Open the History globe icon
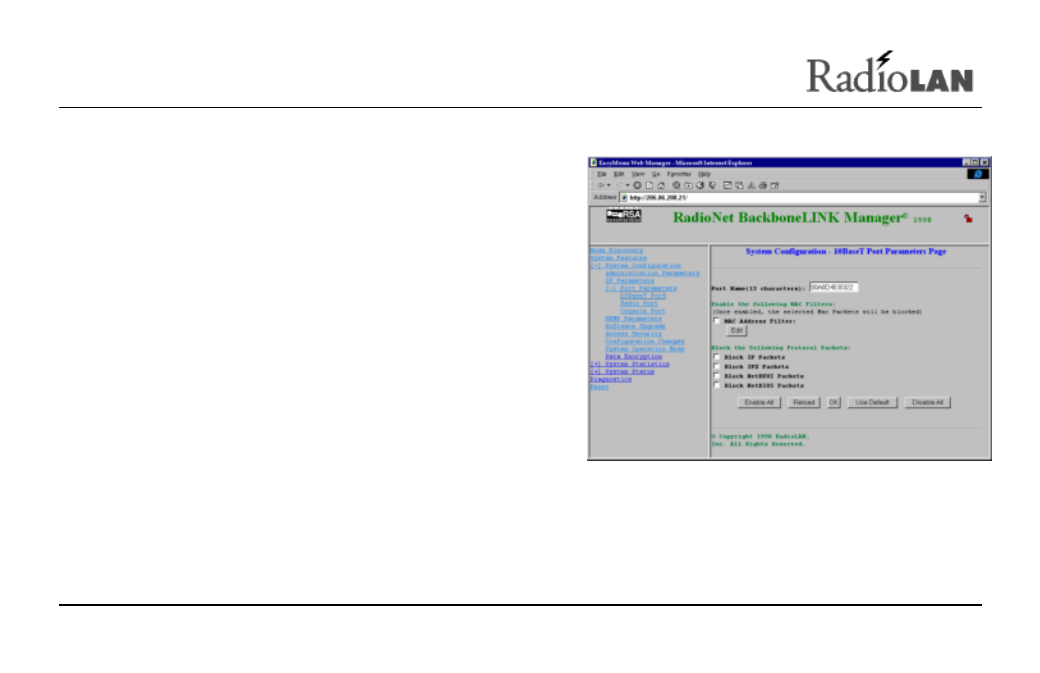The height and width of the screenshot is (673, 1040). (700, 186)
